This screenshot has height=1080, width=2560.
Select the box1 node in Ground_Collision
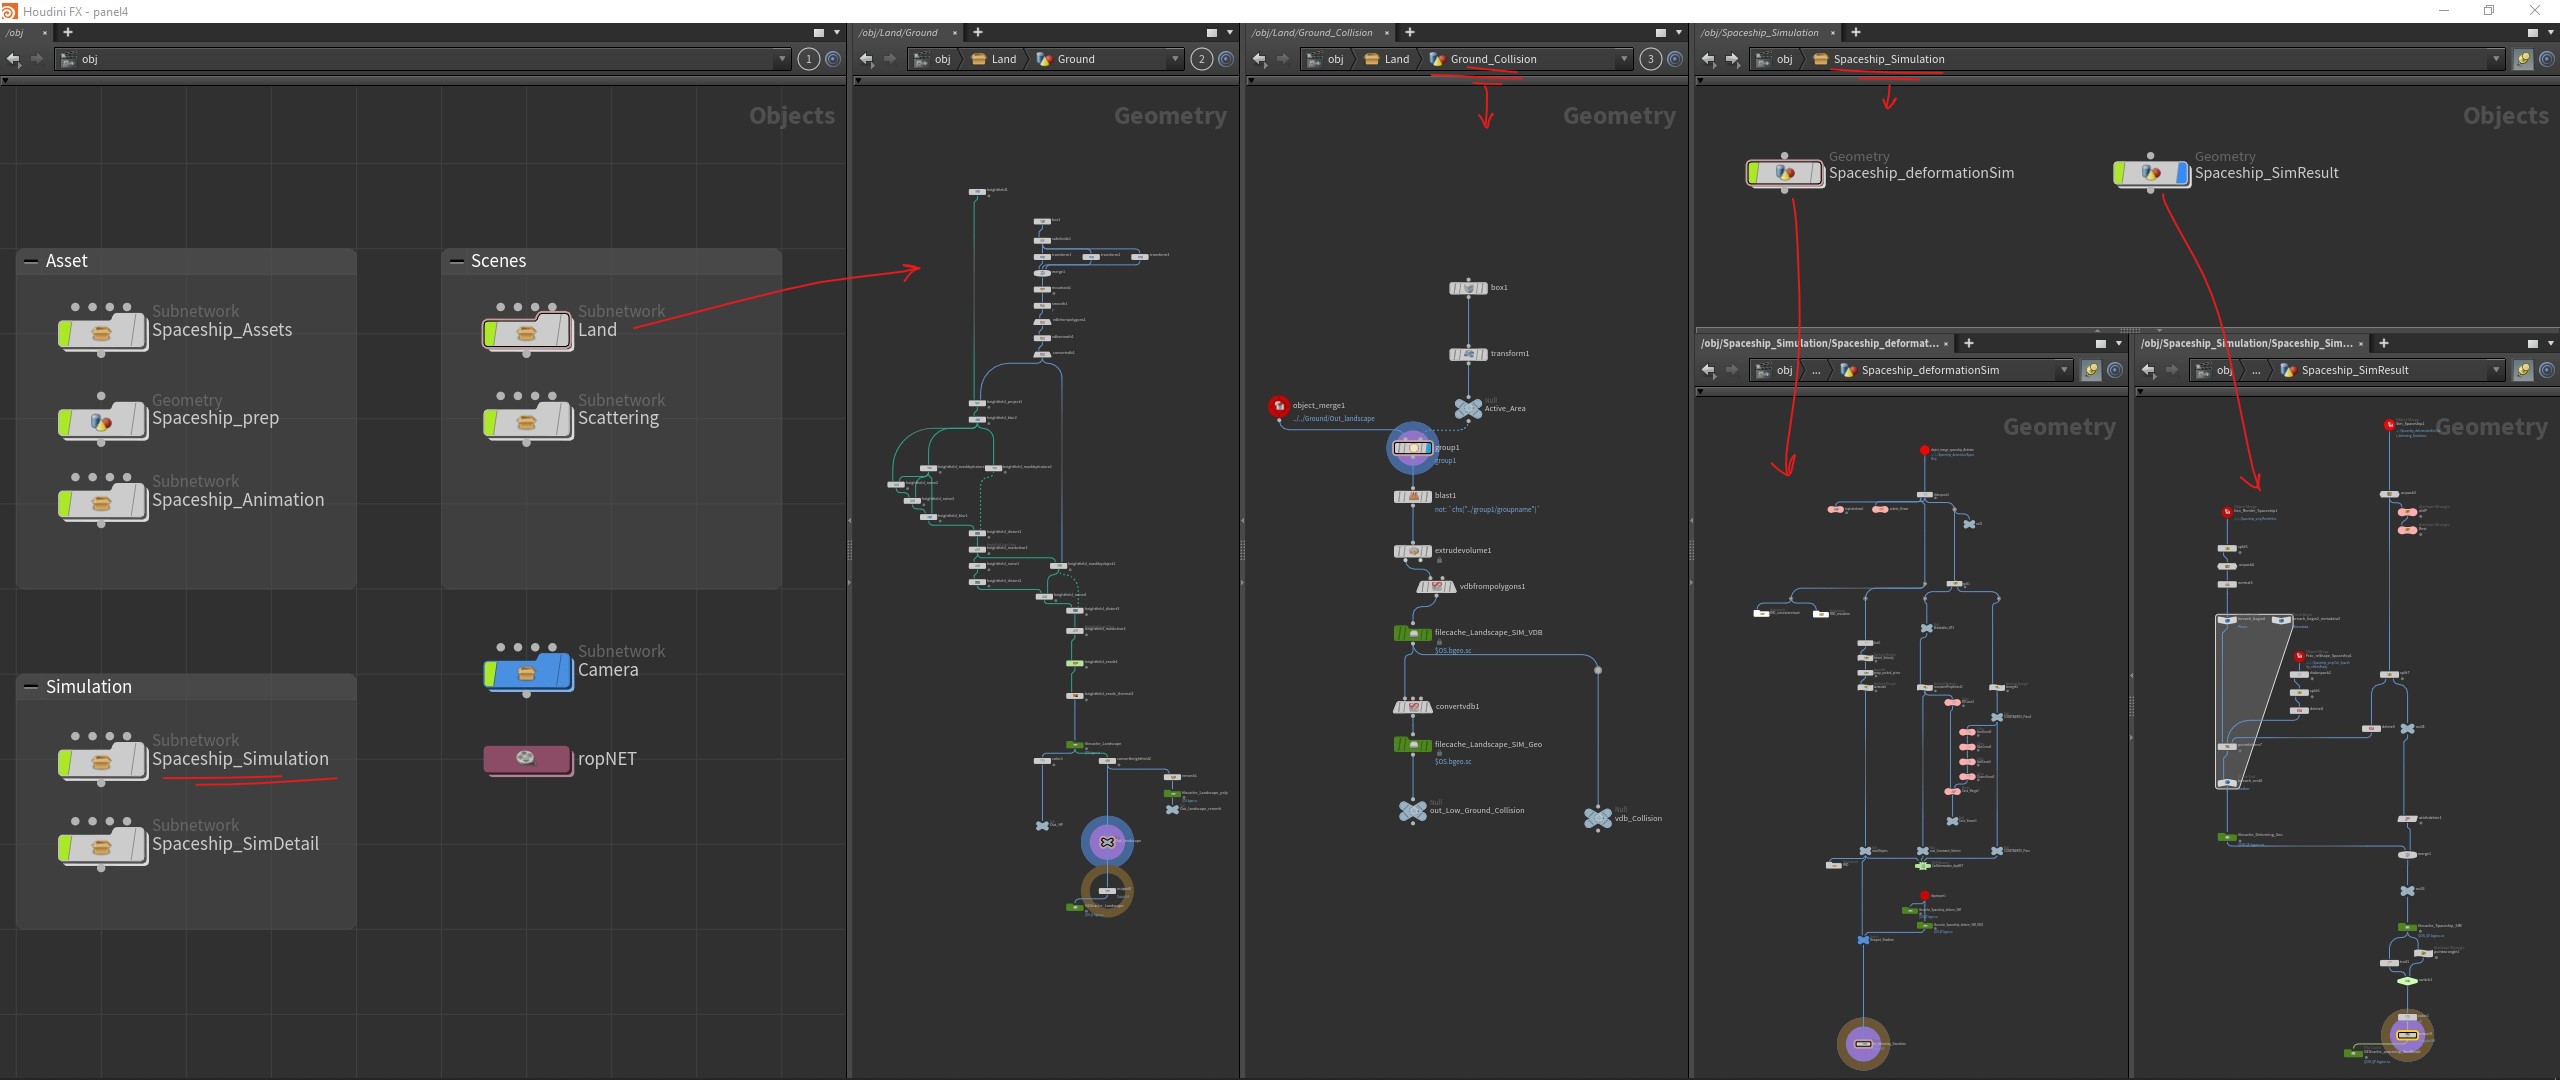[x=1468, y=288]
